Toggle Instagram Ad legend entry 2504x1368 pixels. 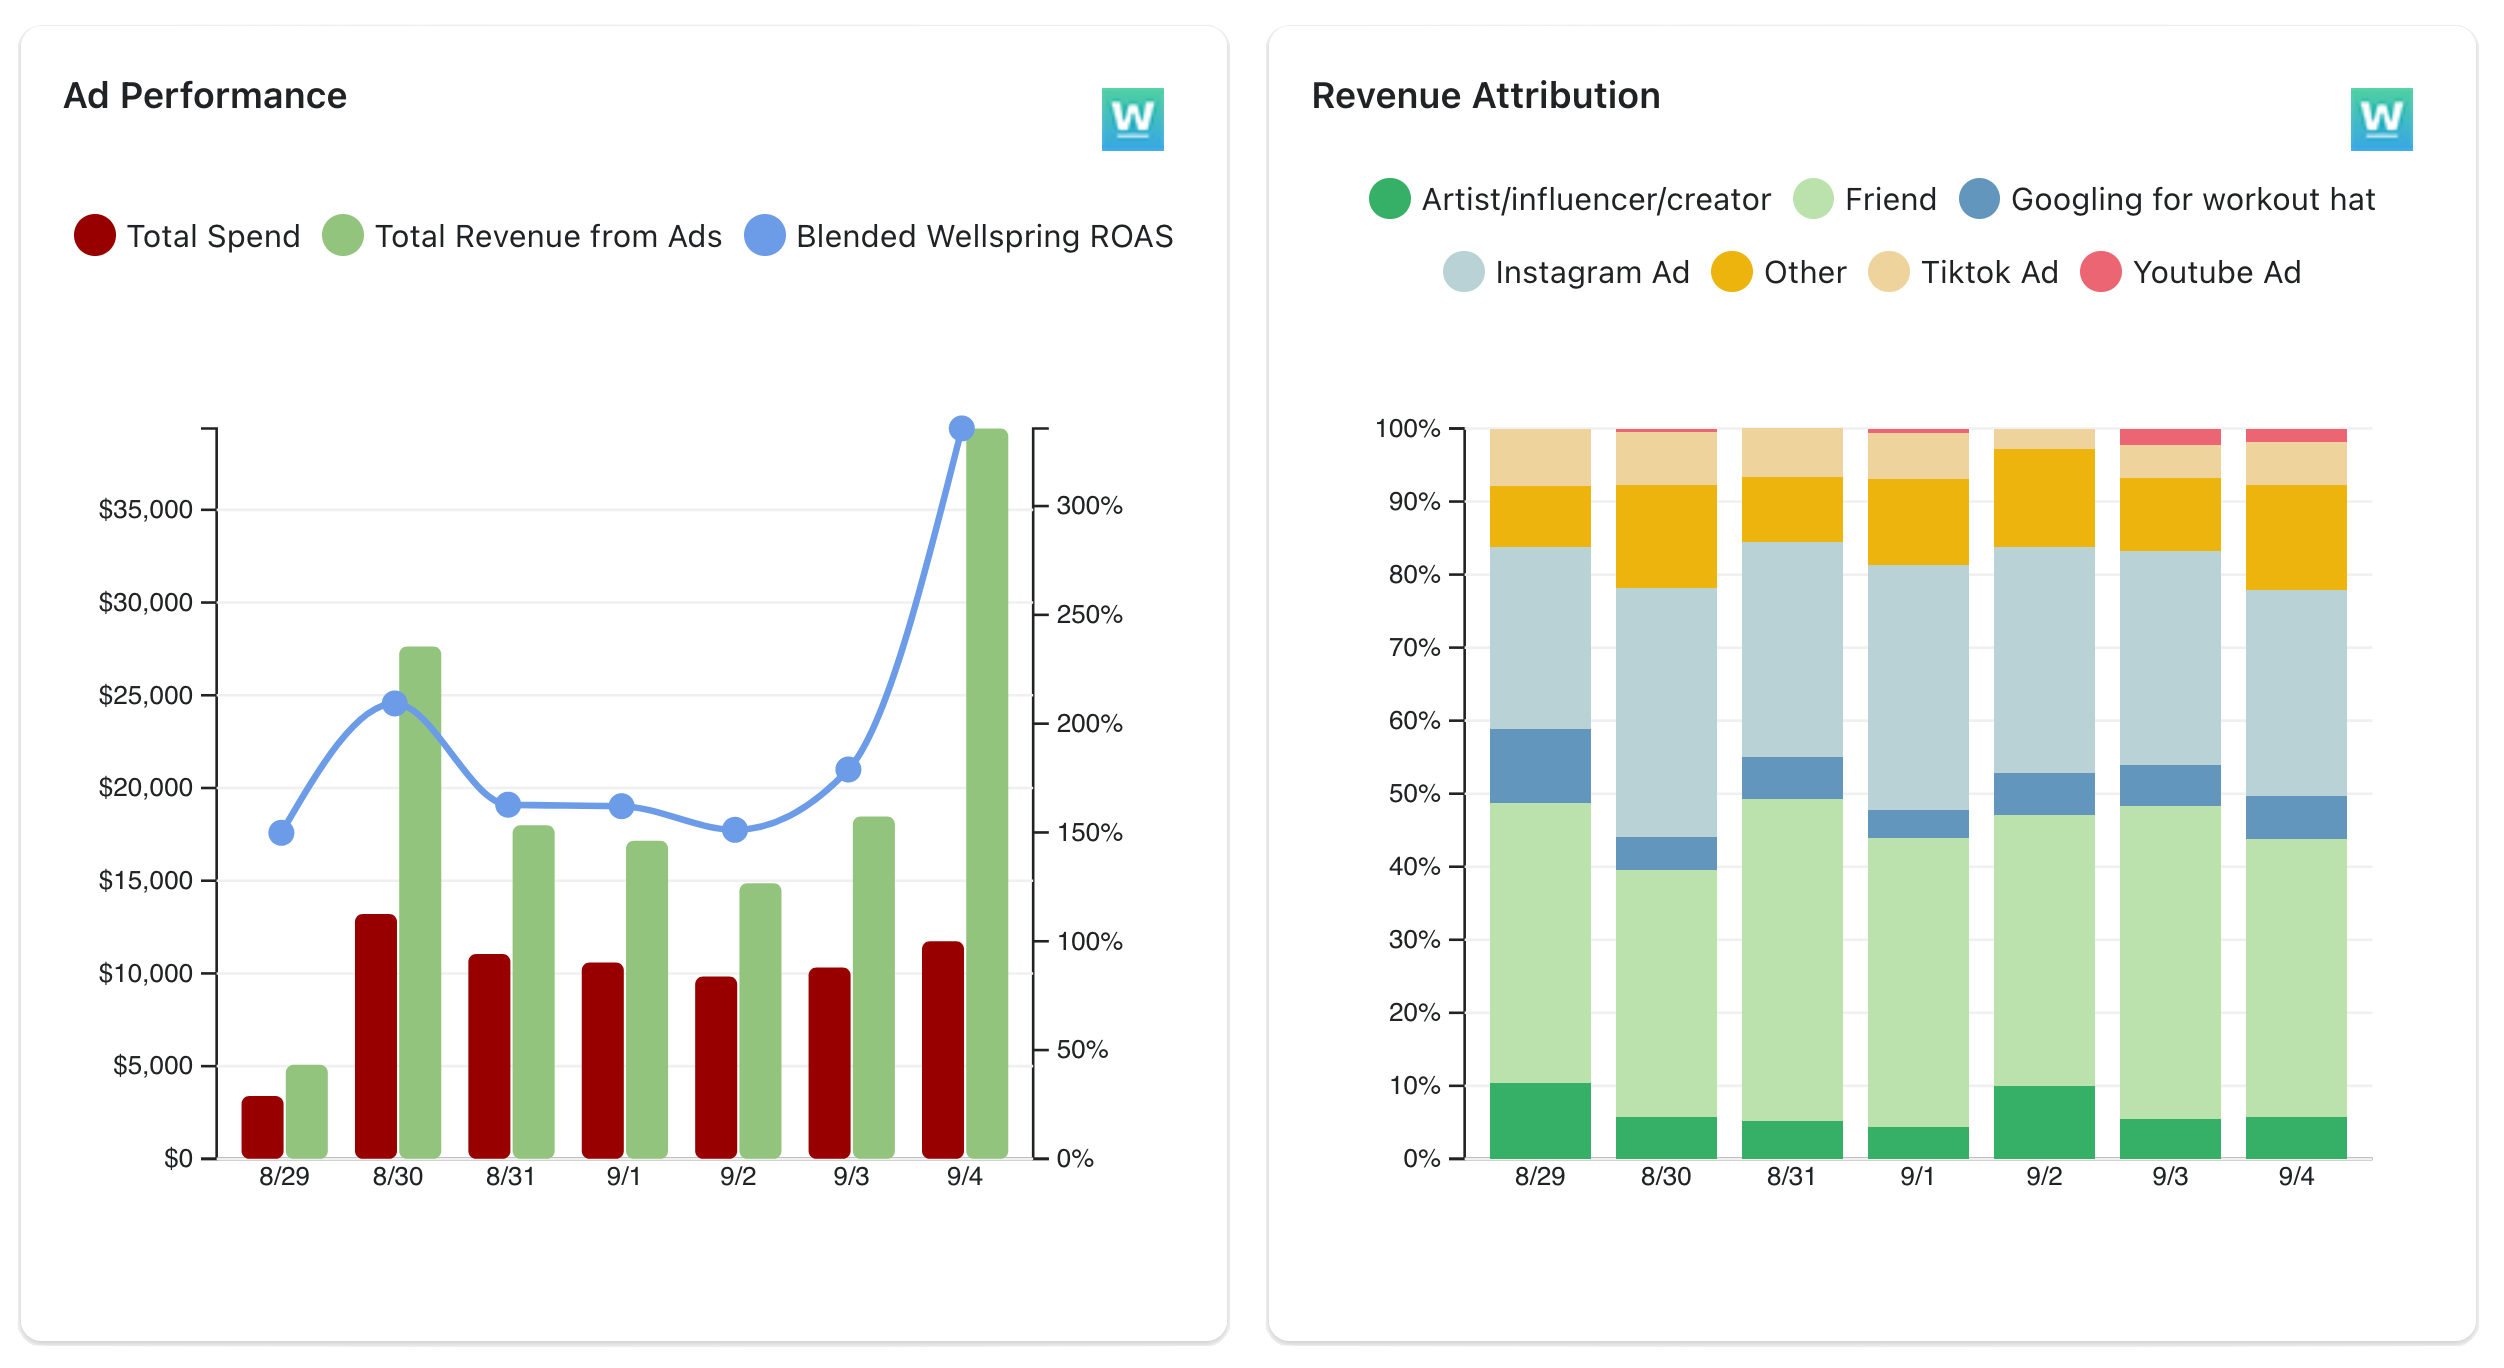click(x=1566, y=272)
